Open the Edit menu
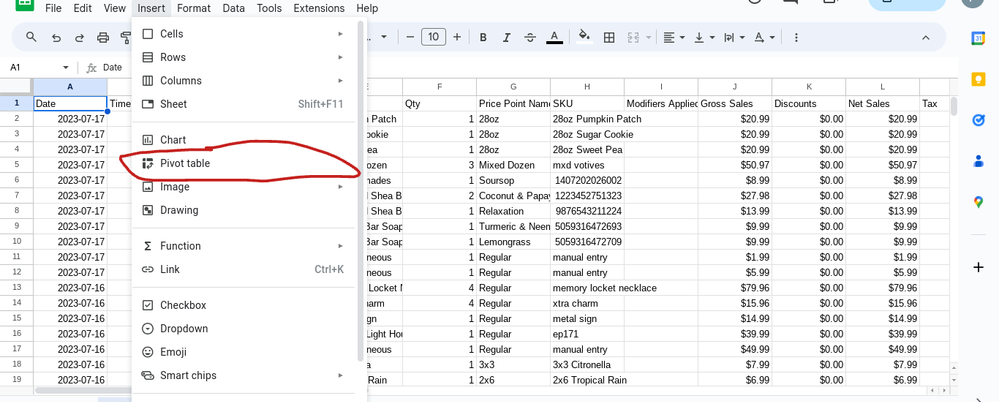The image size is (999, 402). [x=82, y=8]
